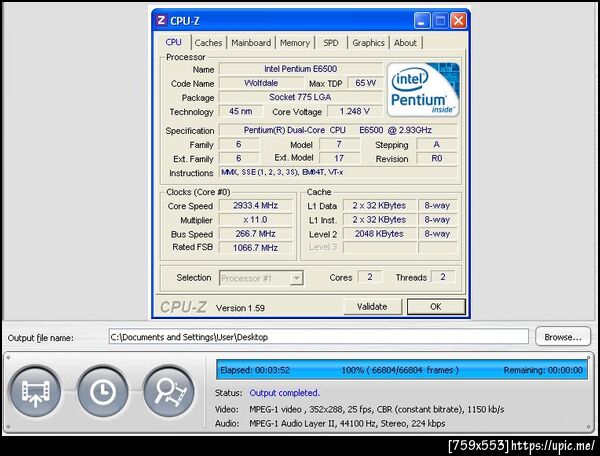600x456 pixels.
Task: Click the Bus Speed value 266.7 MHz
Action: (255, 234)
